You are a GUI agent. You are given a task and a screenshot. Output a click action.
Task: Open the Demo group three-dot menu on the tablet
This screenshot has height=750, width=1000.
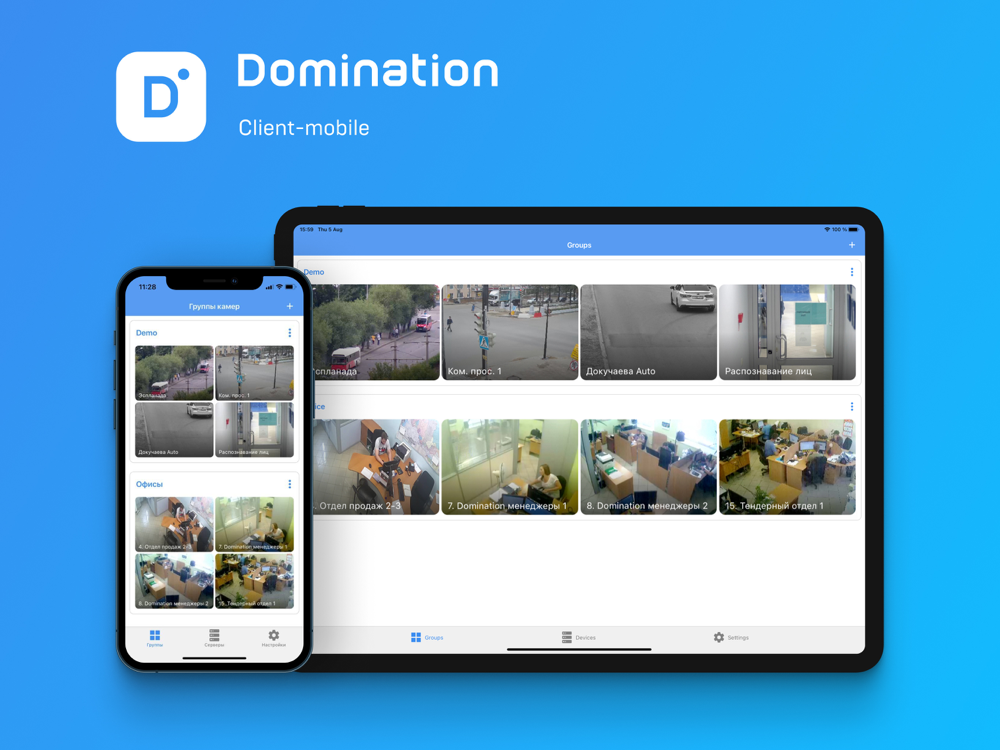852,272
